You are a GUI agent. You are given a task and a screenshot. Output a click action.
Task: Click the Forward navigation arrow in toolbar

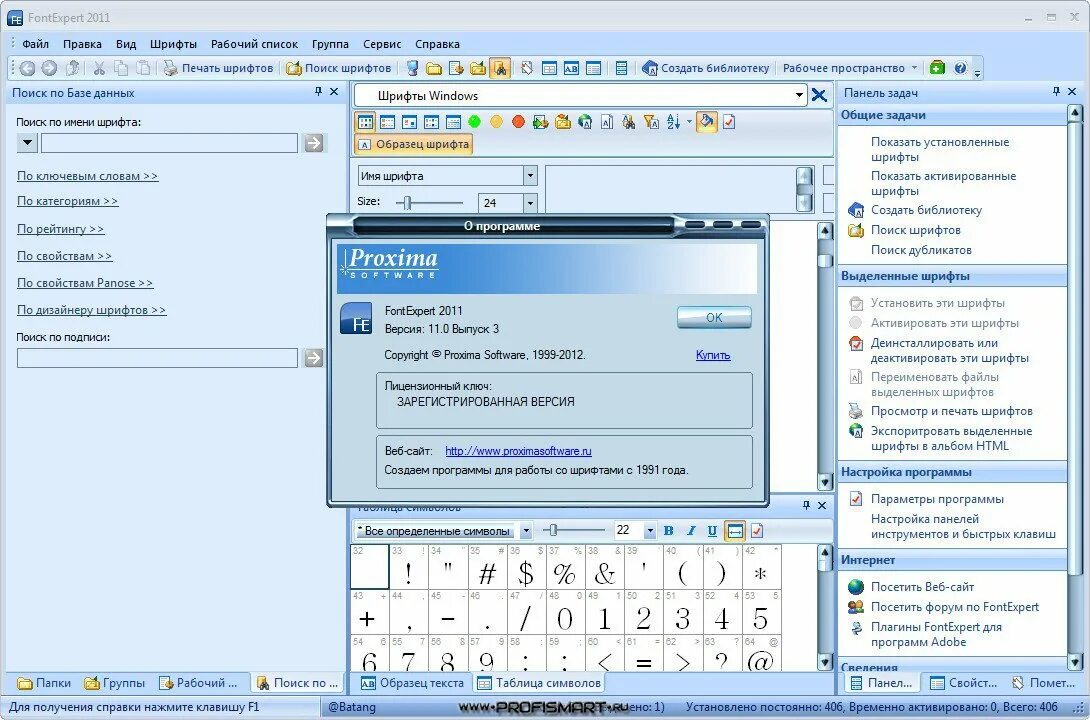pos(49,68)
